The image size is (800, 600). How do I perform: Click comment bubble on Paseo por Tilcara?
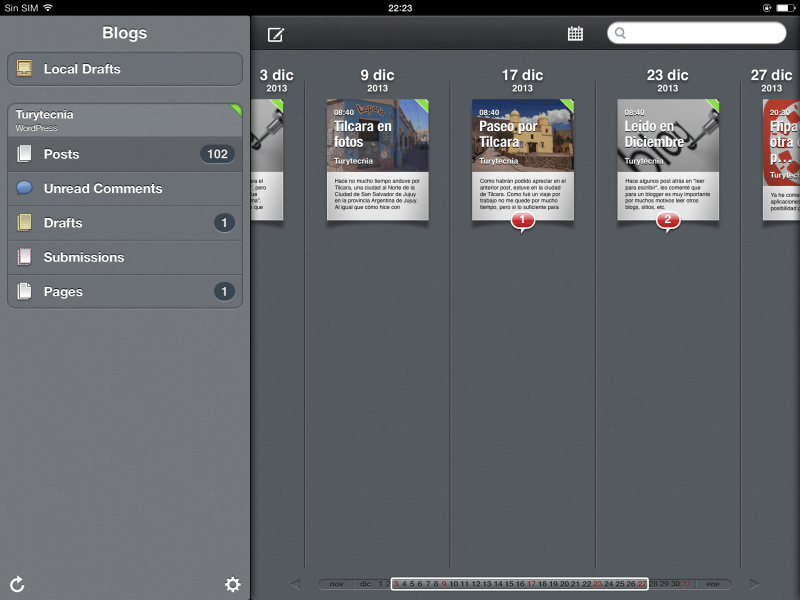522,219
